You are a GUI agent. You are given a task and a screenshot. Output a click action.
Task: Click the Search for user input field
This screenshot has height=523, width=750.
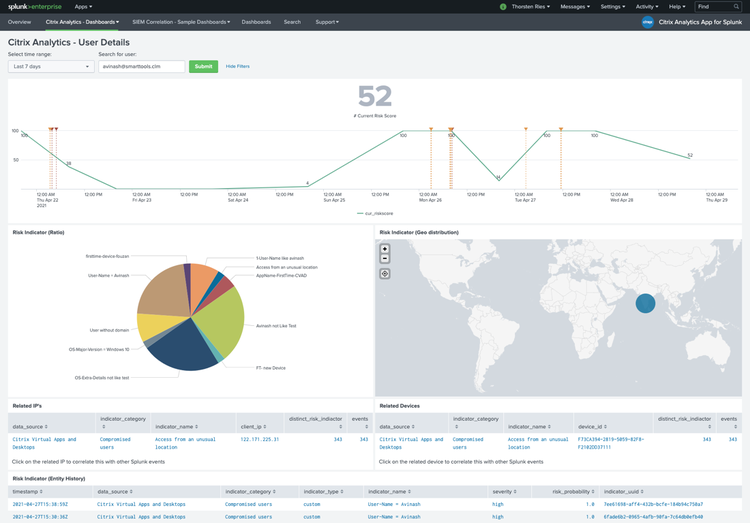click(142, 67)
